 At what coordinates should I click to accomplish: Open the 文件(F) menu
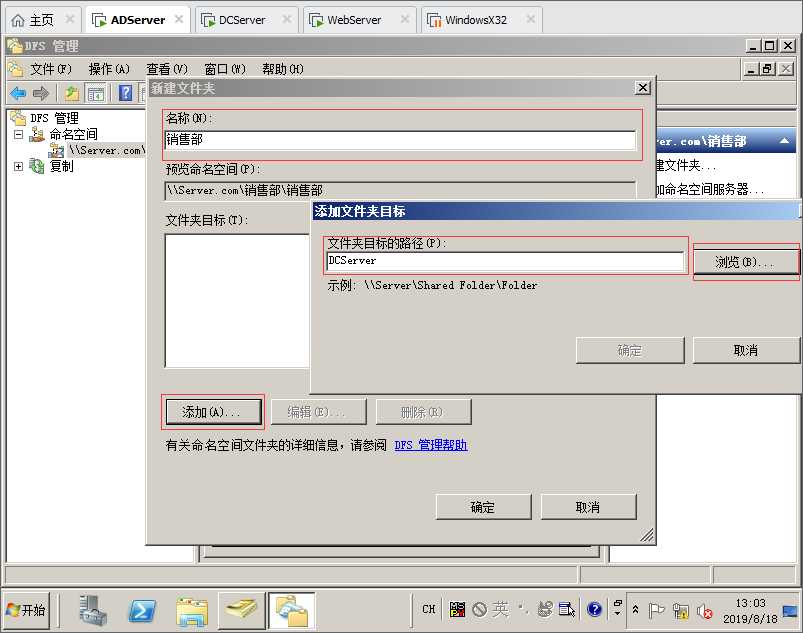[51, 69]
